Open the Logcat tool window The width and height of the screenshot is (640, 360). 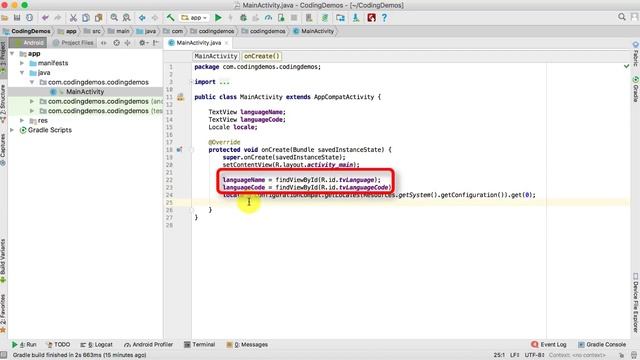(x=96, y=344)
